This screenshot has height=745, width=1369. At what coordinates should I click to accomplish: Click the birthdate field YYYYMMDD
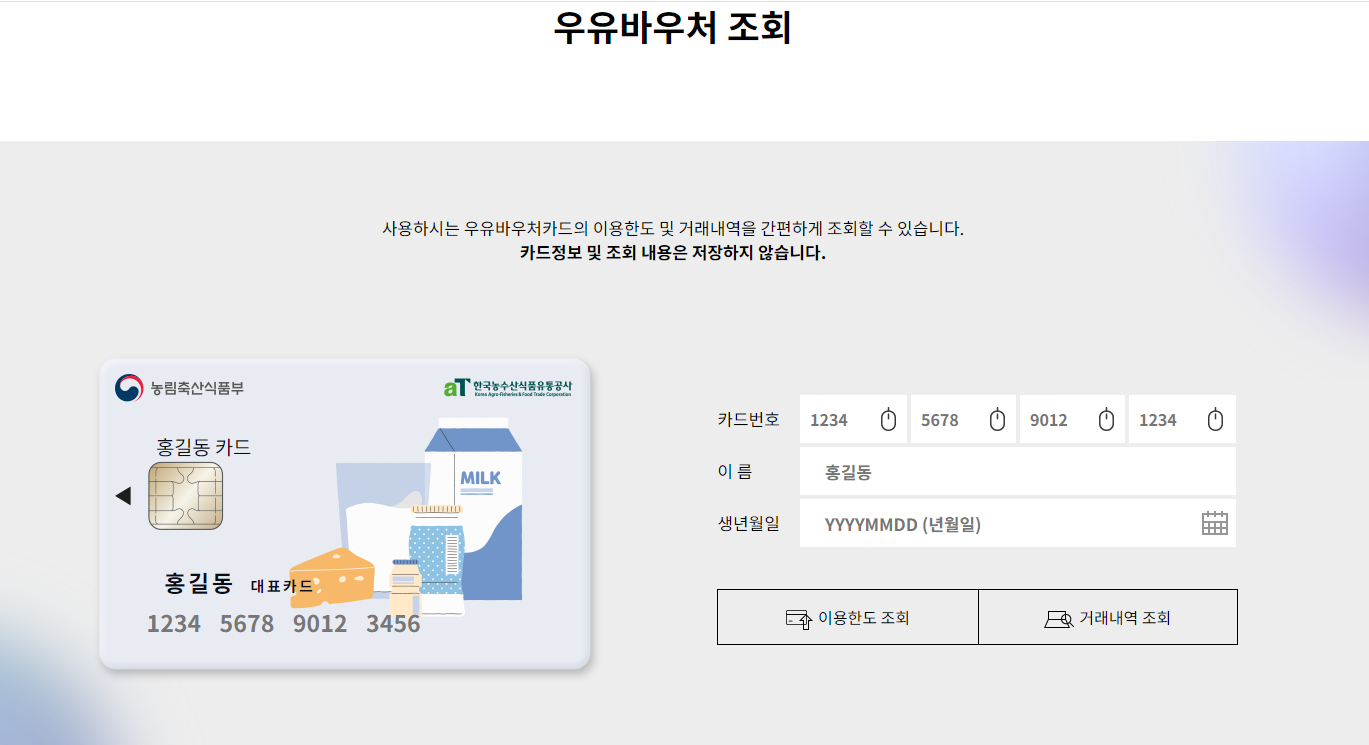(x=1018, y=523)
